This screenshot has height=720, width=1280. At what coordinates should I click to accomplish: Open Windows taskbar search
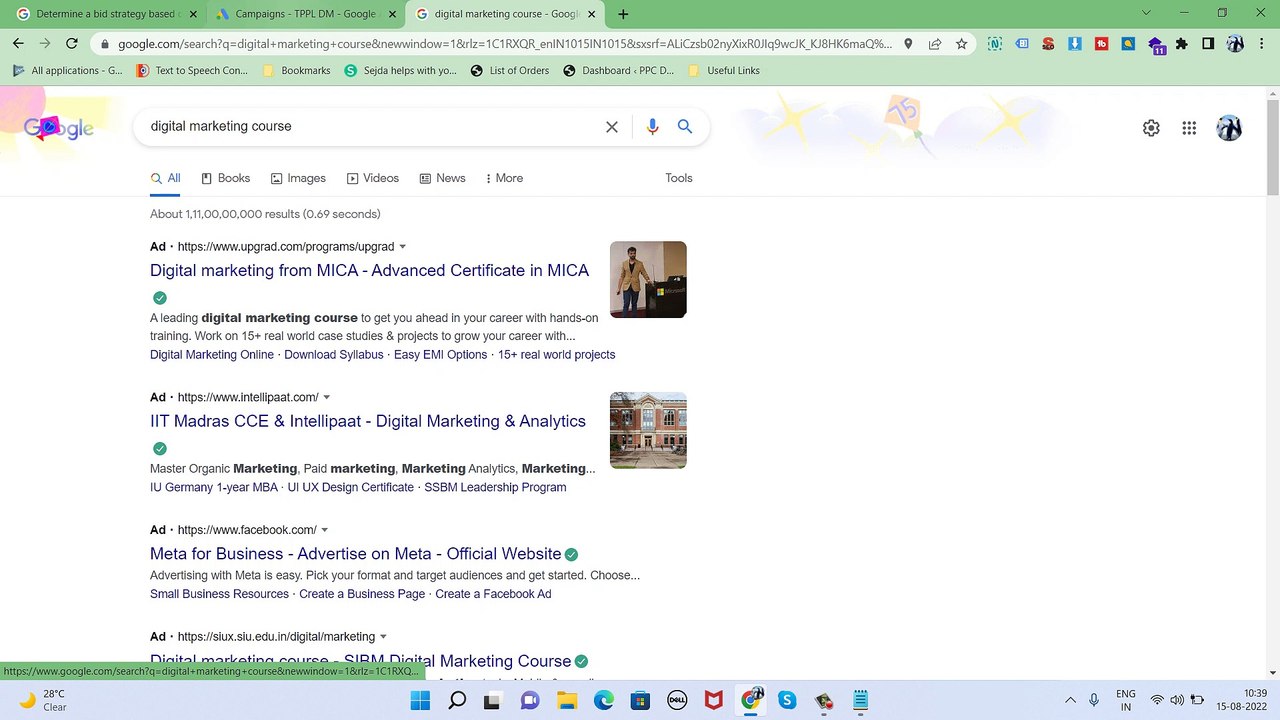(x=457, y=700)
